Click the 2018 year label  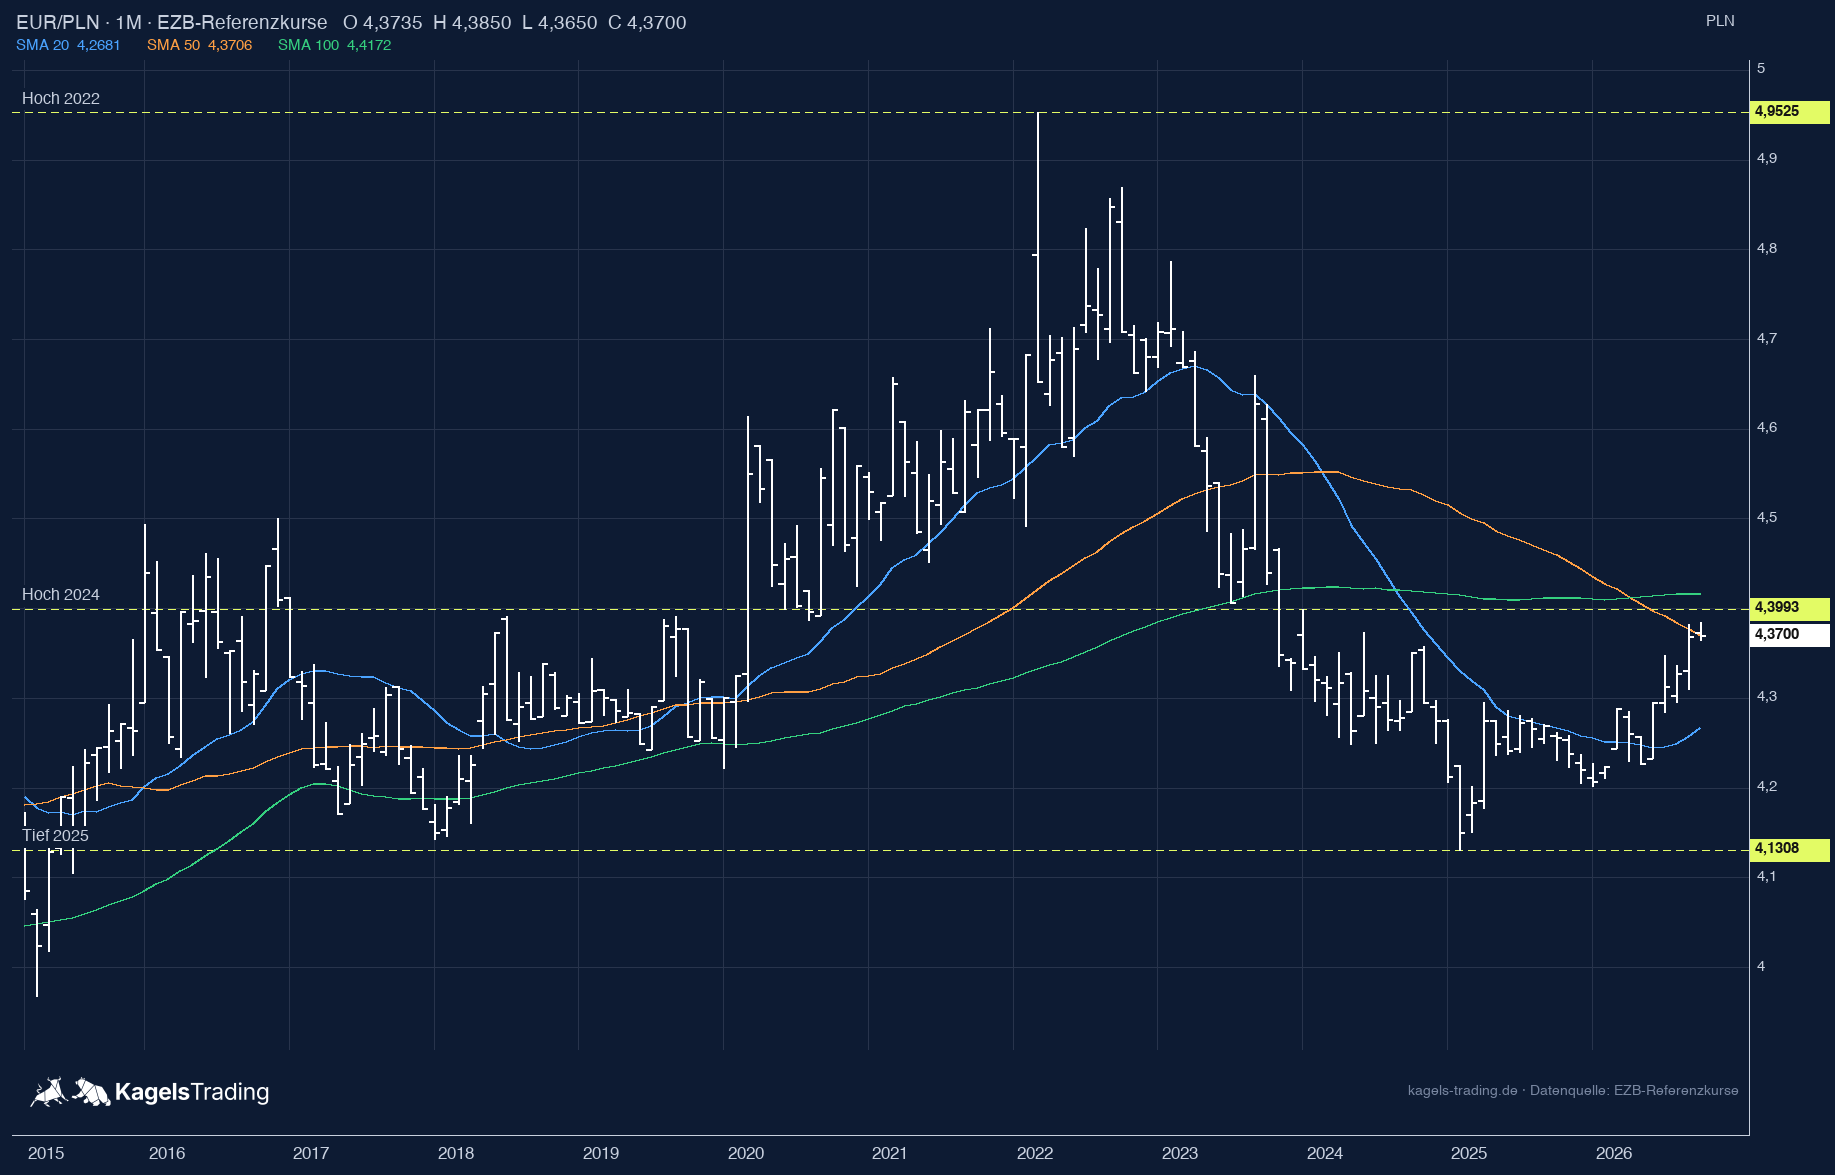click(456, 1153)
